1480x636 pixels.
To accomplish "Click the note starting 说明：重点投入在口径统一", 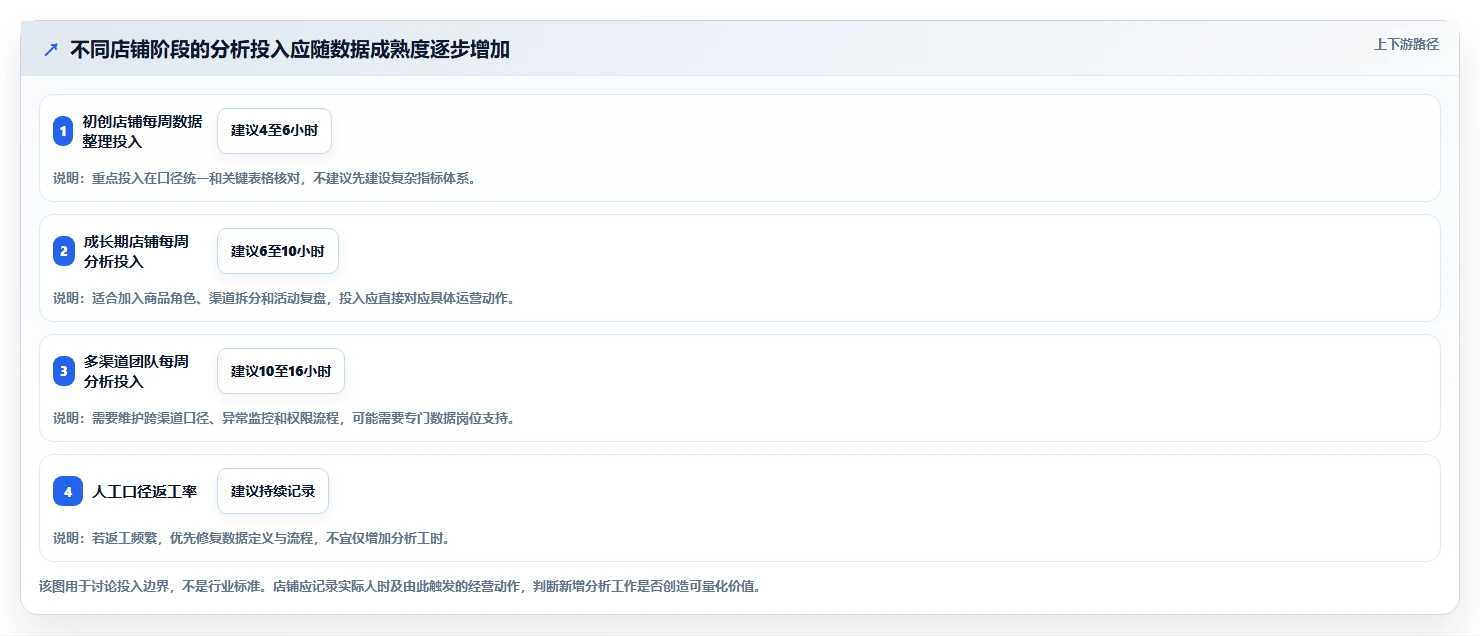I will coord(267,178).
